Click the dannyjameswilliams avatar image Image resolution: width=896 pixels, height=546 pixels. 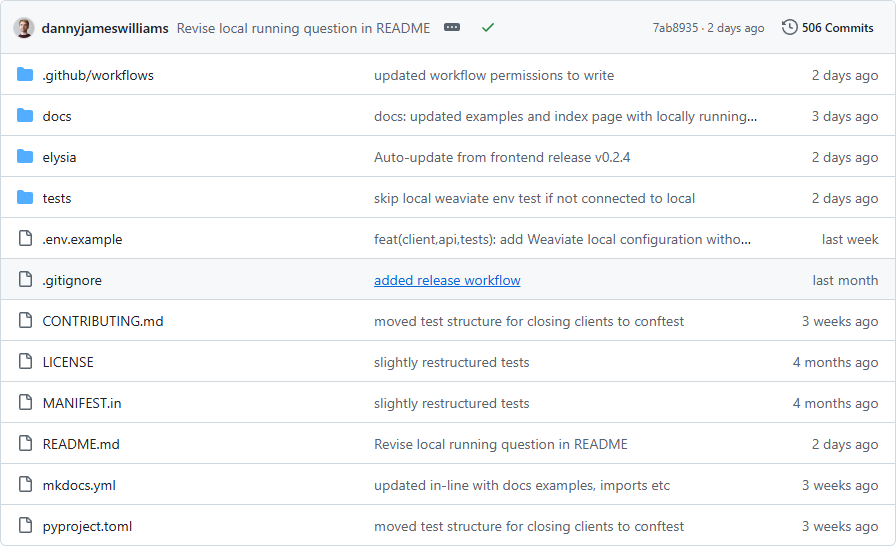[x=24, y=28]
